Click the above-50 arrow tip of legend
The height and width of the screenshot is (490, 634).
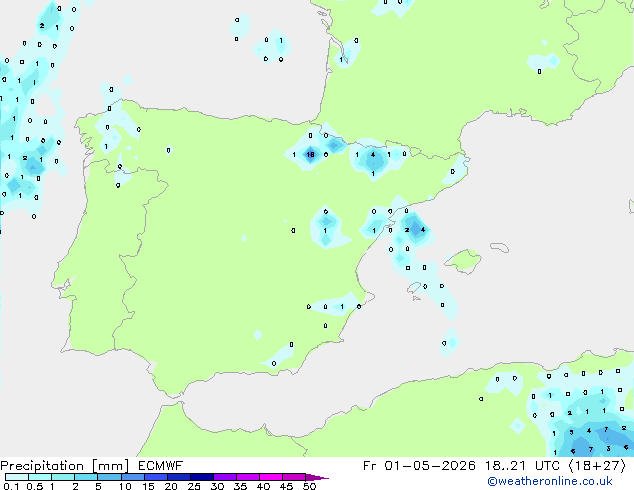(317, 477)
